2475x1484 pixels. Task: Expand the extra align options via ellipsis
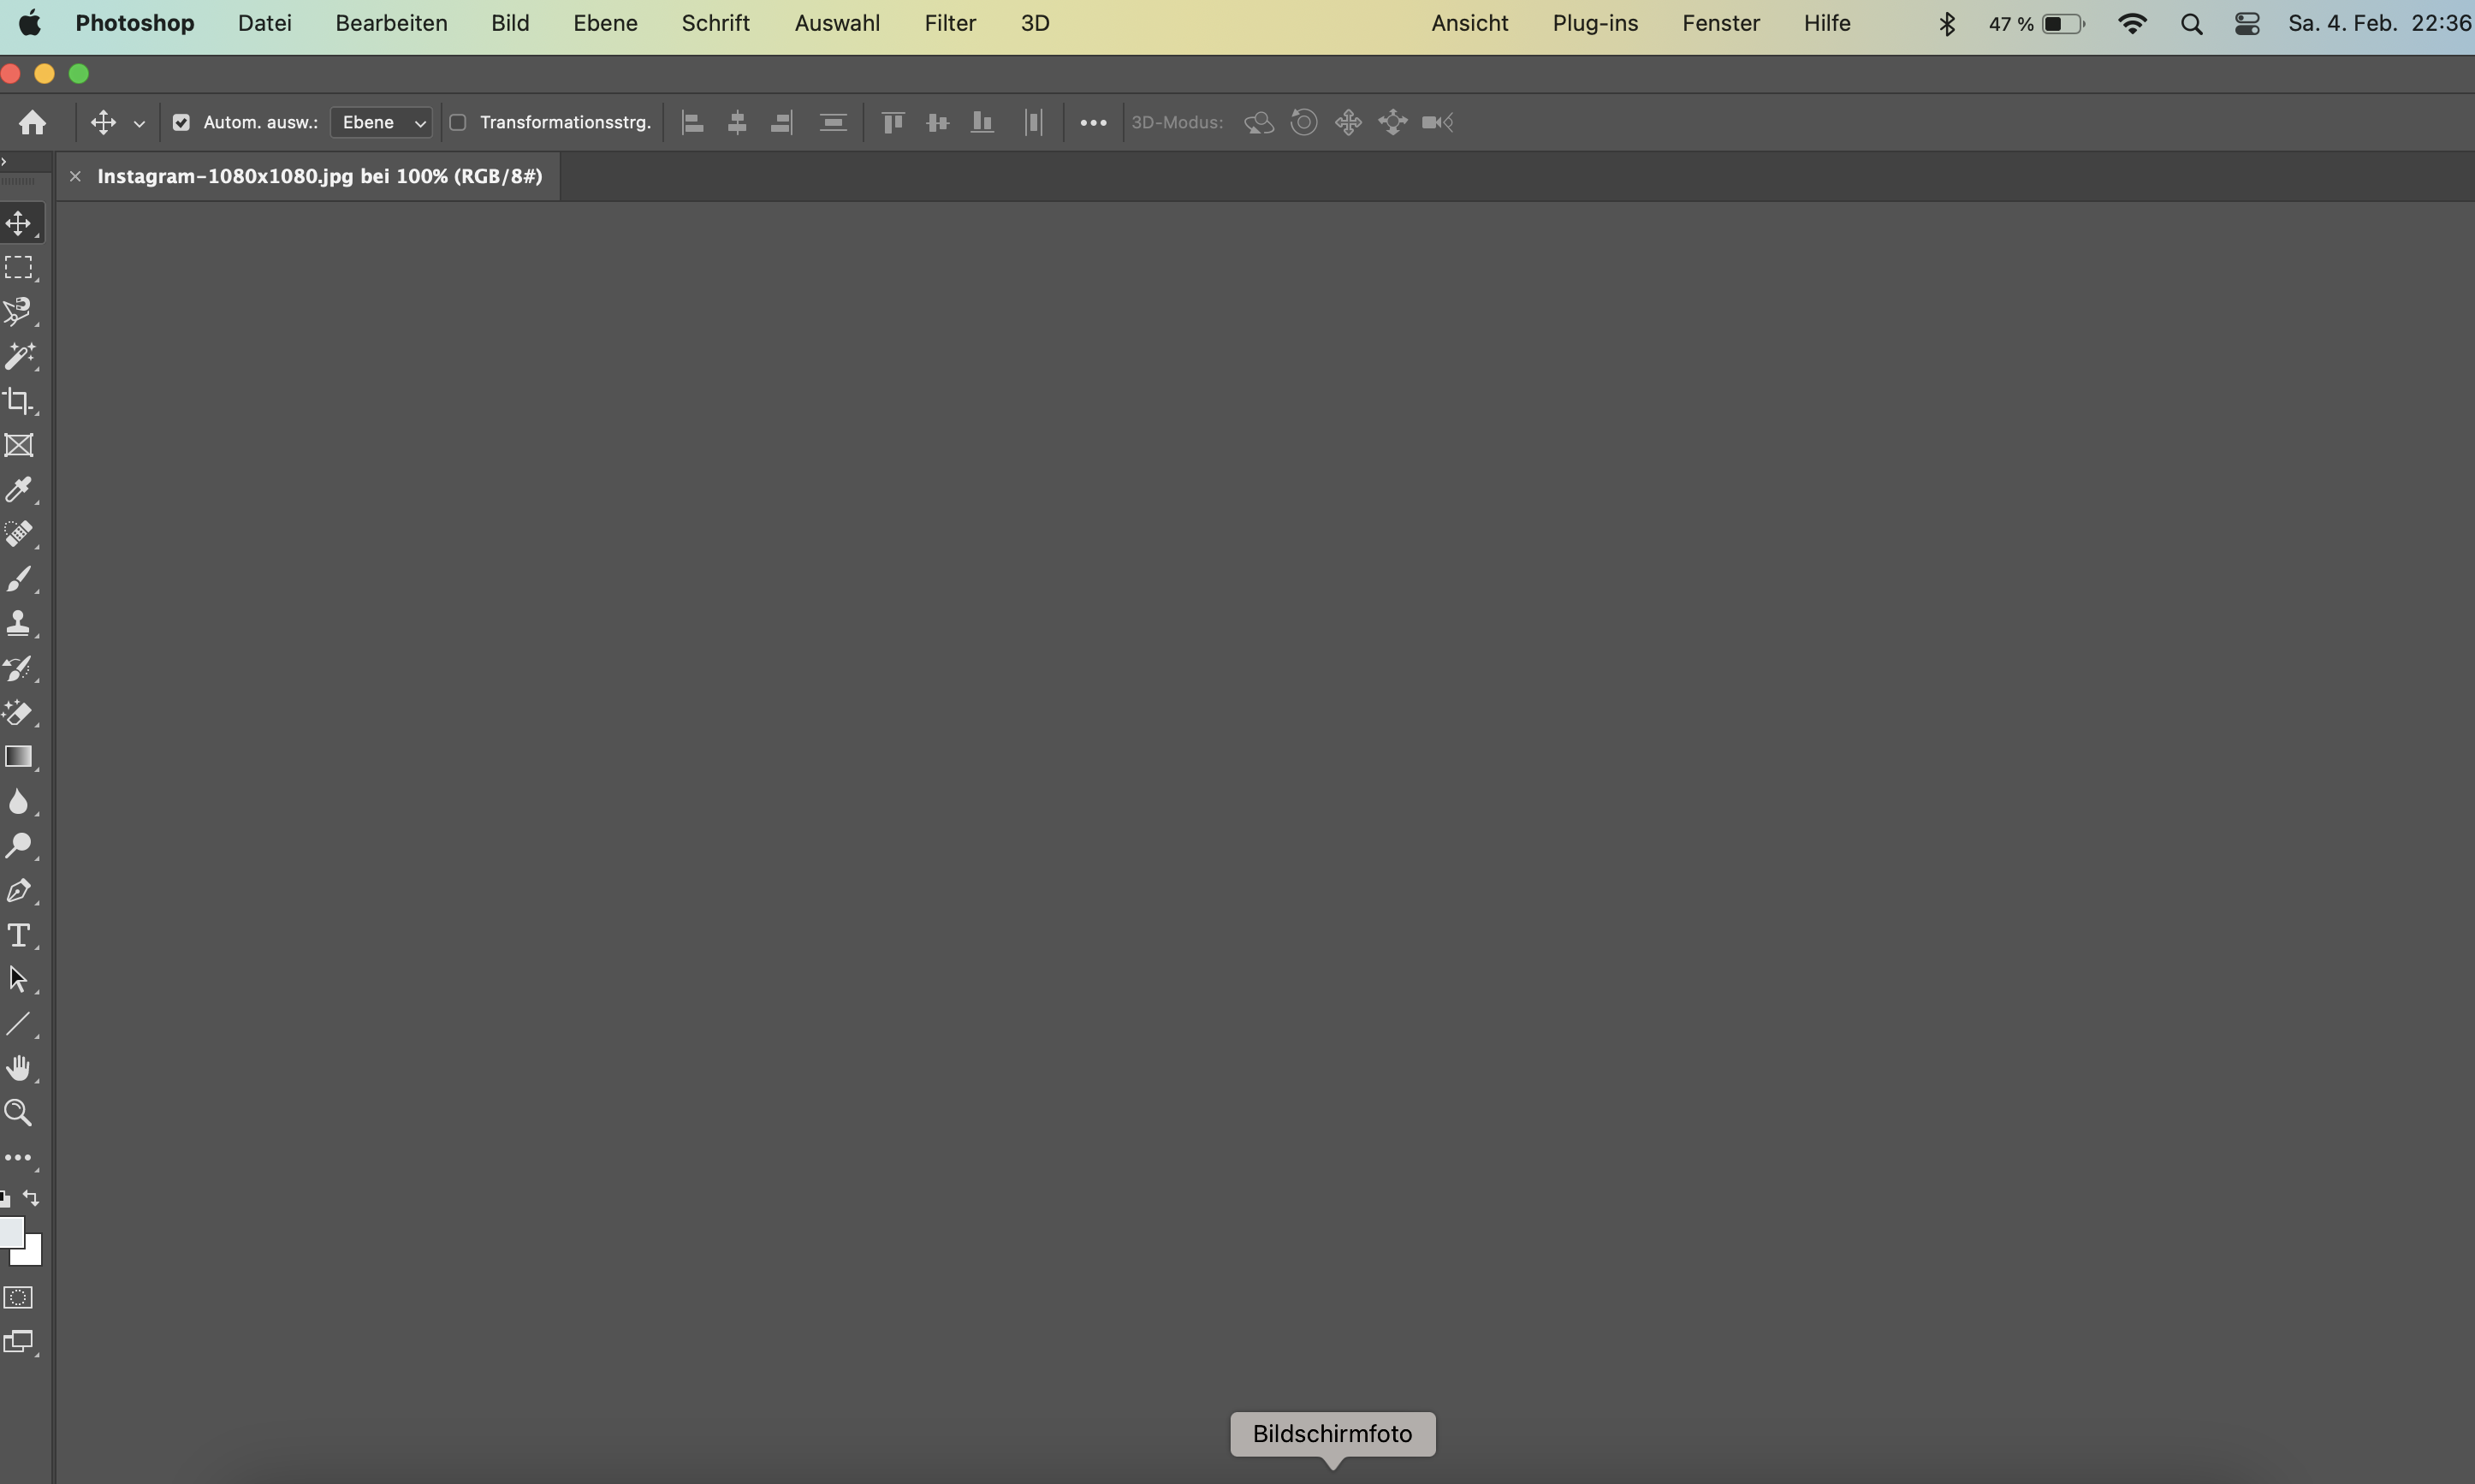(x=1092, y=122)
